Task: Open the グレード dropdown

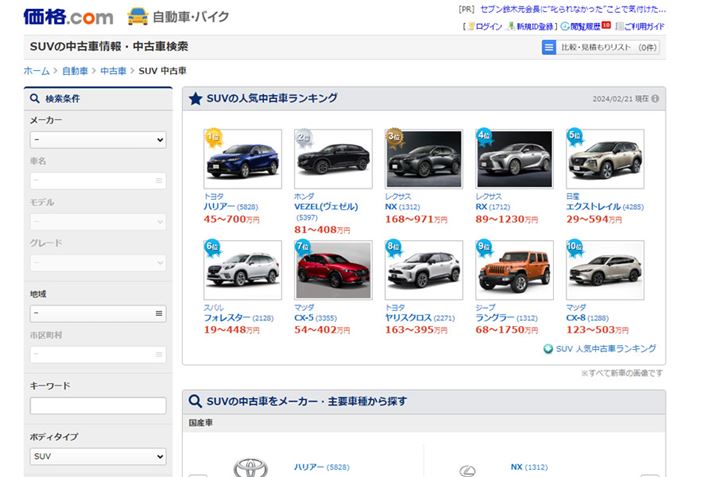Action: (x=98, y=263)
